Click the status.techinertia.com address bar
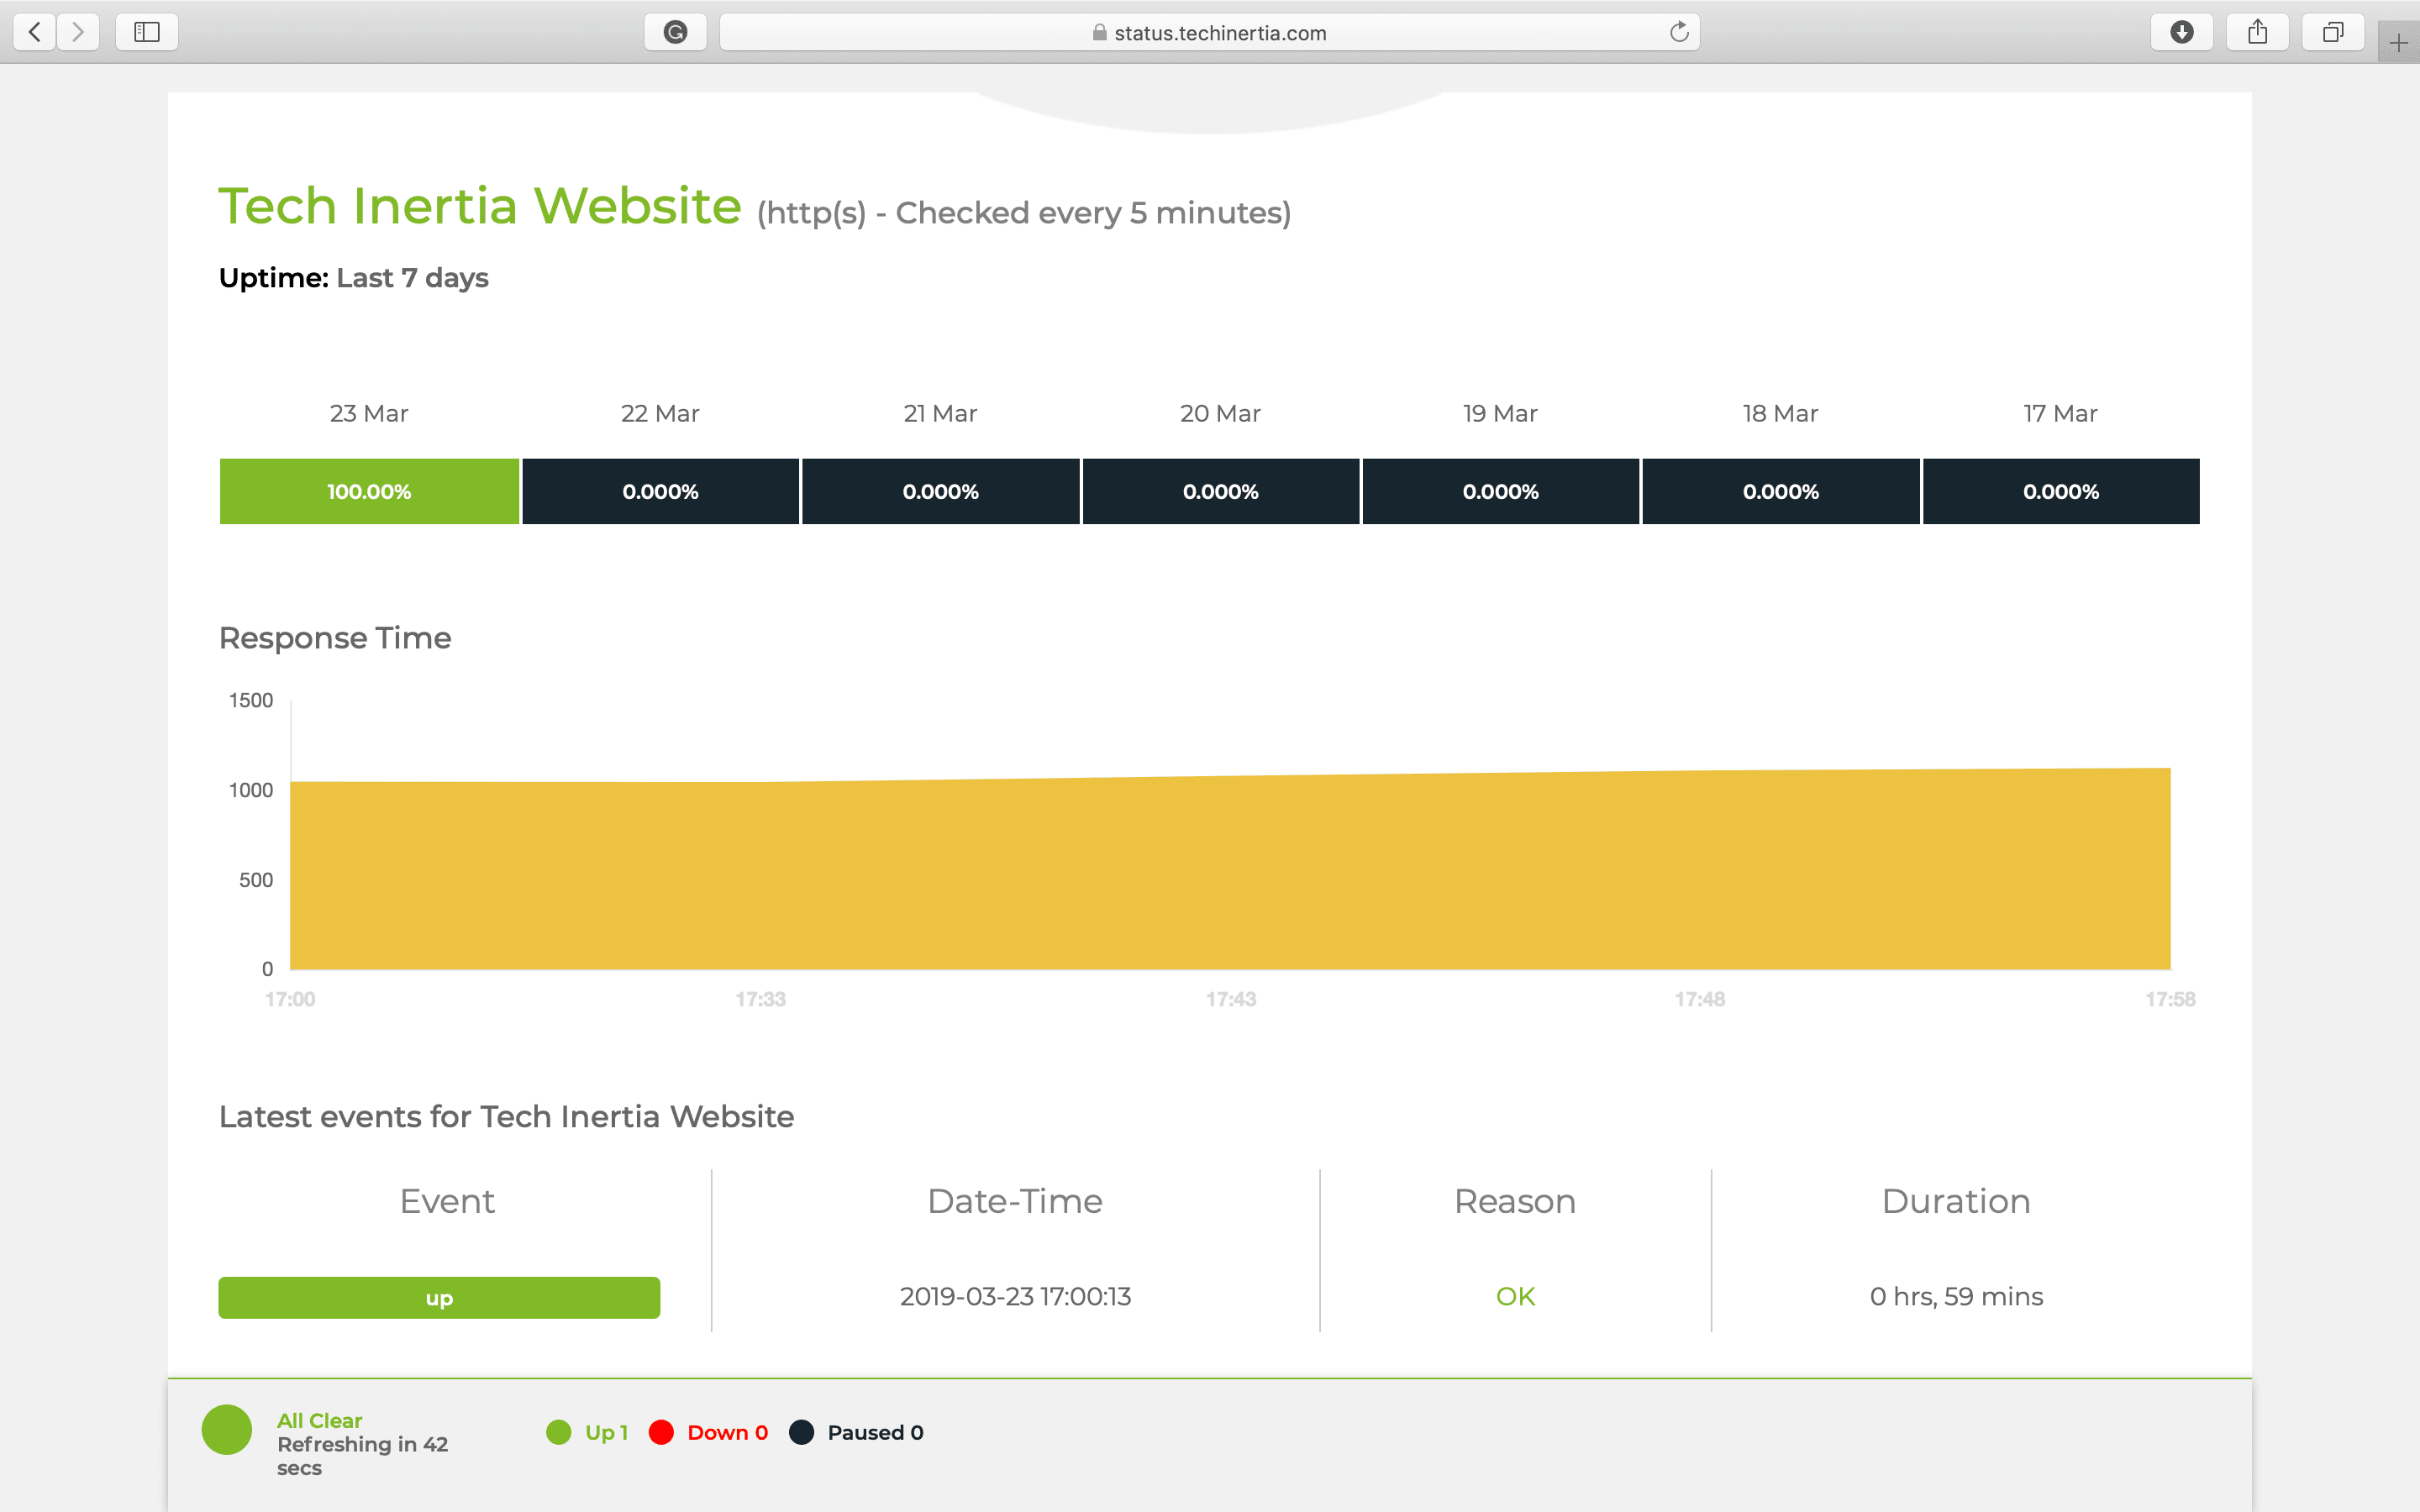The height and width of the screenshot is (1512, 2420). click(1209, 32)
